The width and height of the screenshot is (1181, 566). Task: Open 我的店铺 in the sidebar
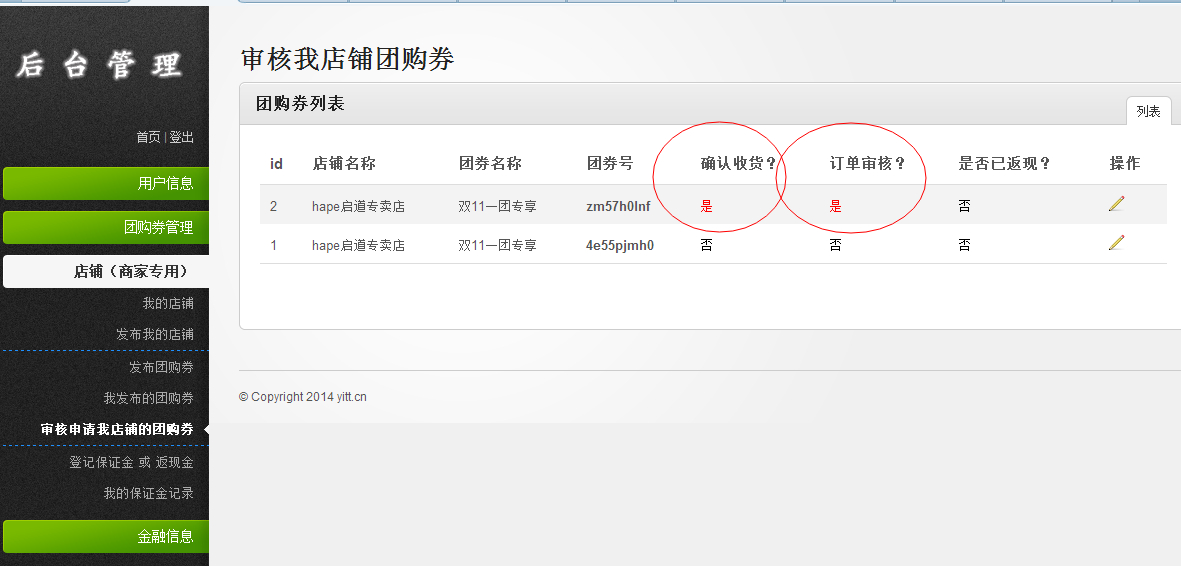(168, 303)
